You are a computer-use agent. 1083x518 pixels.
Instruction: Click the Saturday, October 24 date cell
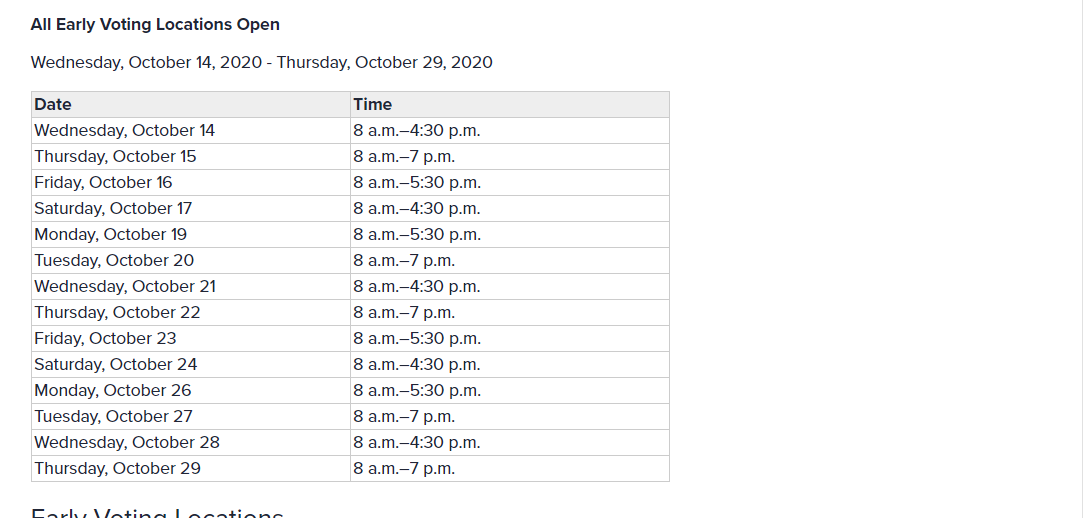click(191, 365)
